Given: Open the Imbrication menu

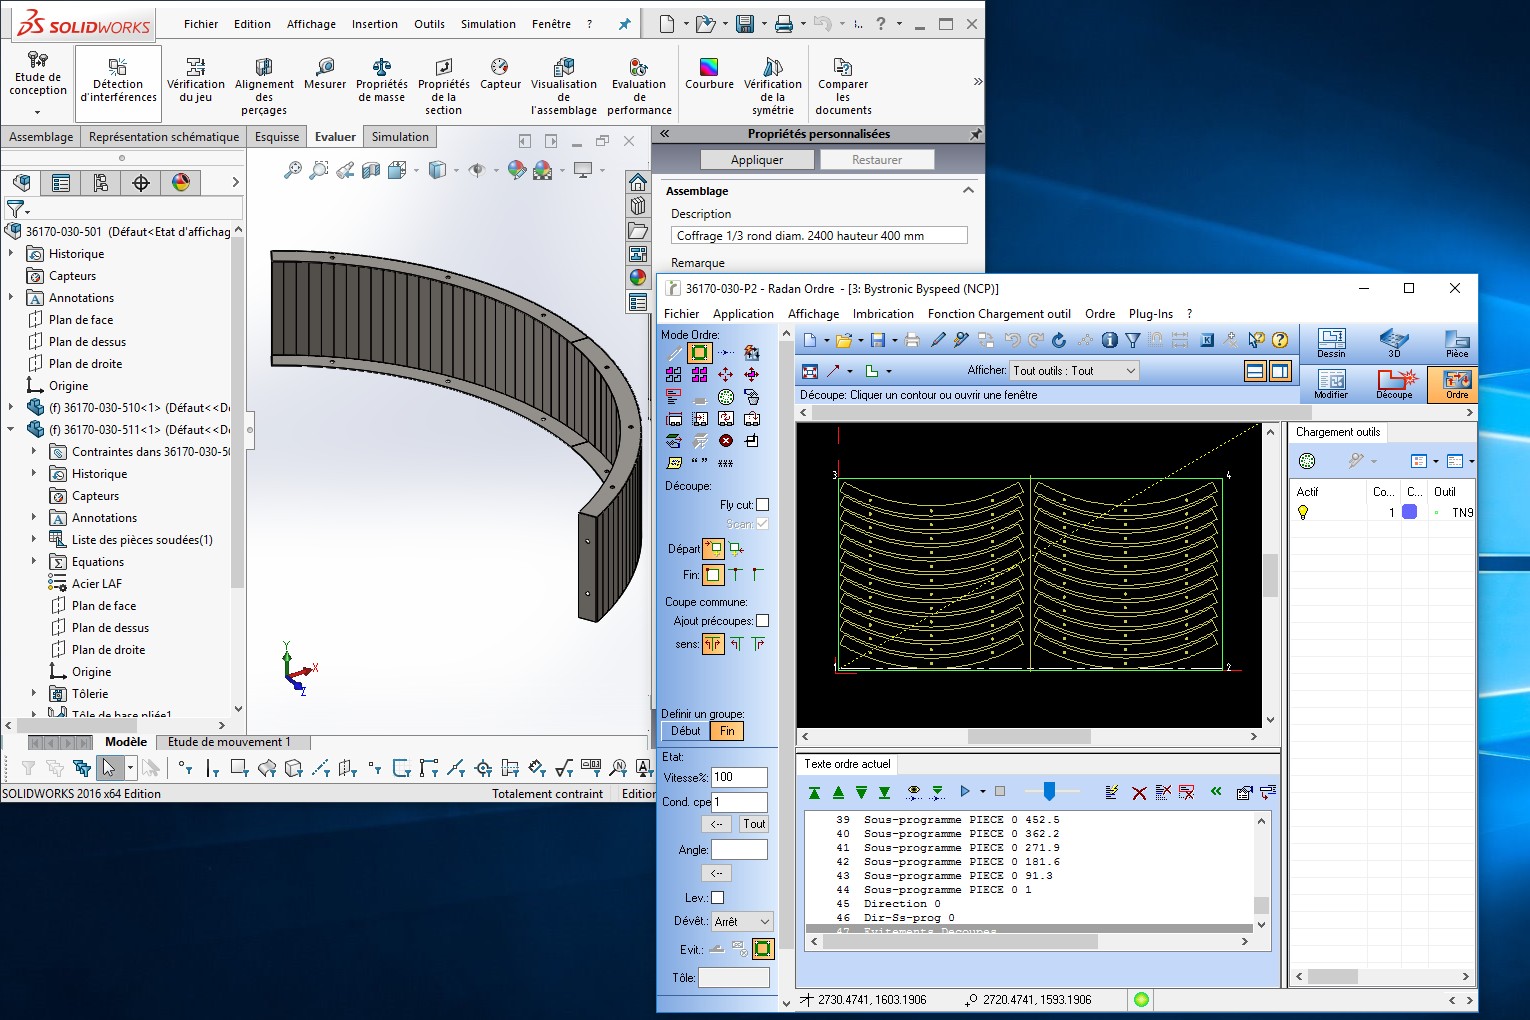Looking at the screenshot, I should coord(883,314).
